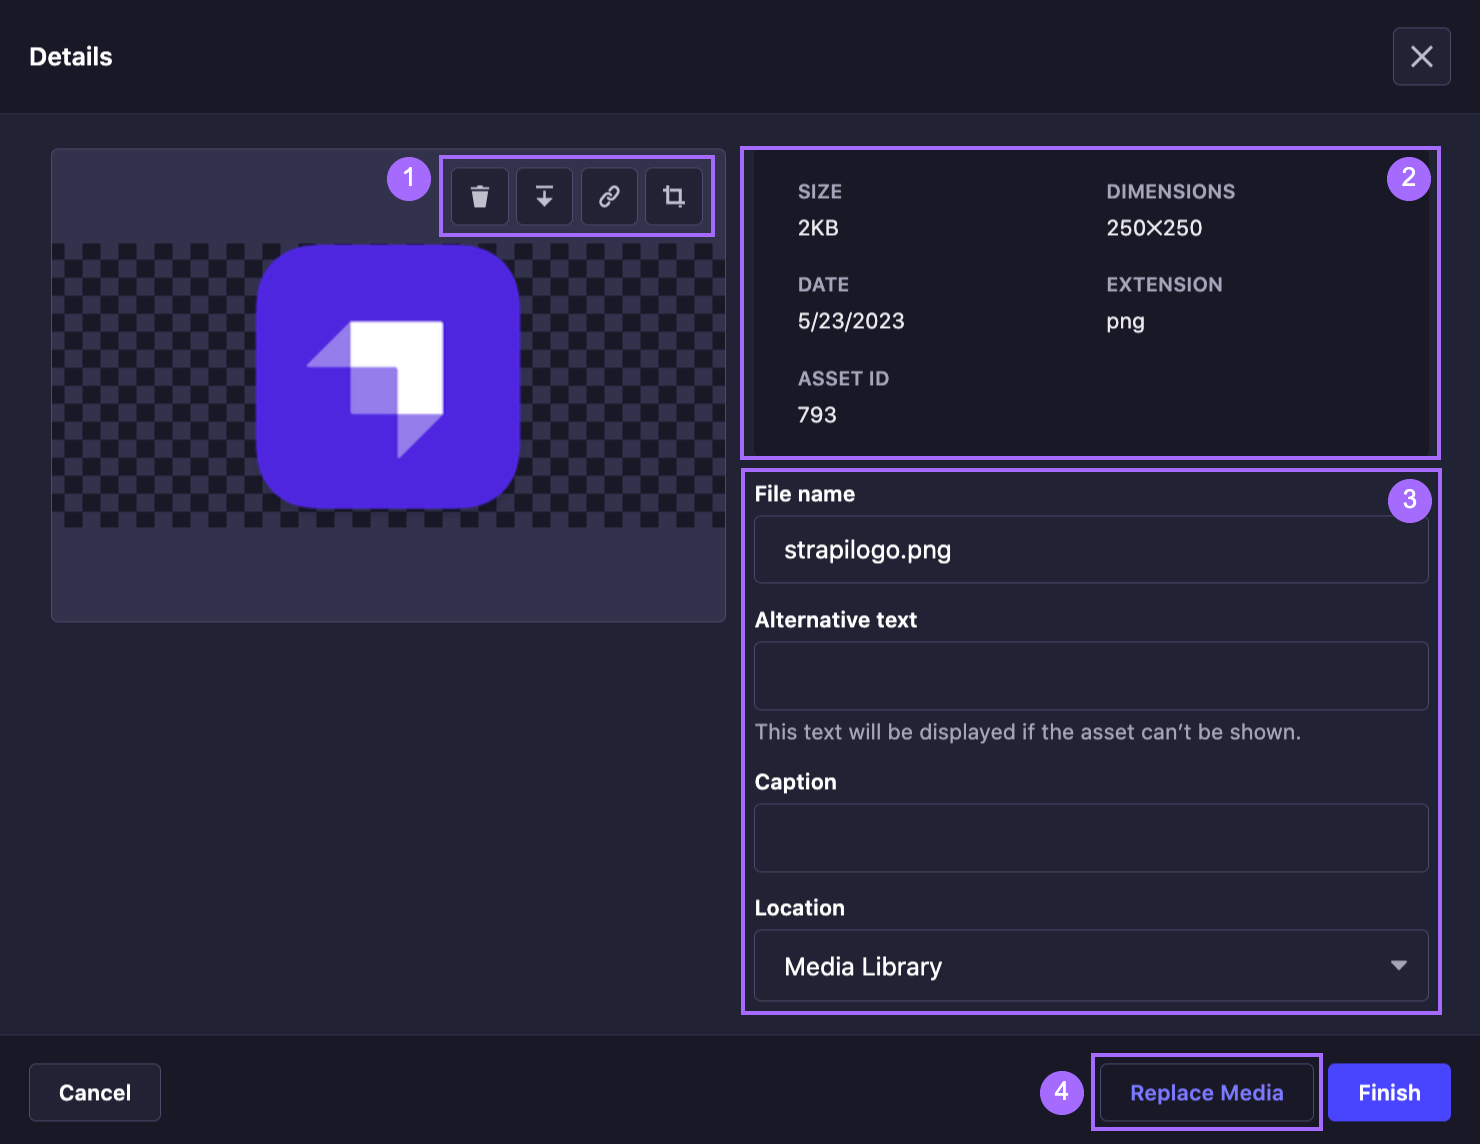Screen dimensions: 1480x1144
Task: Click annotation badge number 3
Action: click(x=1408, y=501)
